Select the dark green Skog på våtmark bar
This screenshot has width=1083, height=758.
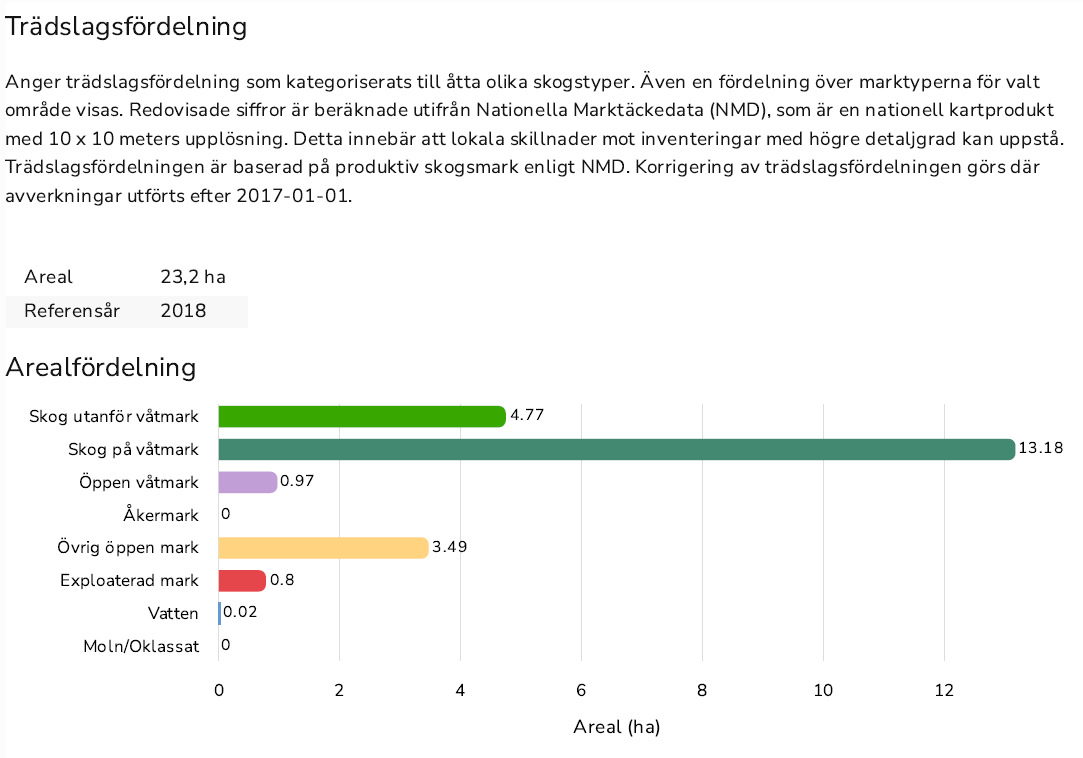[x=617, y=449]
